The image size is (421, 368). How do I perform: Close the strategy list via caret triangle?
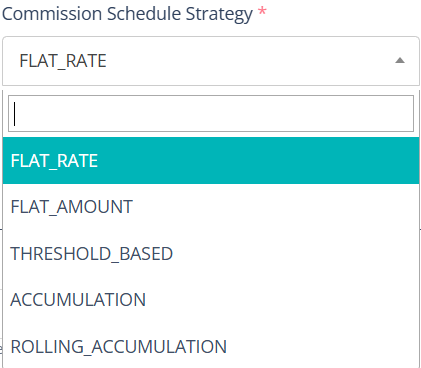pos(400,61)
